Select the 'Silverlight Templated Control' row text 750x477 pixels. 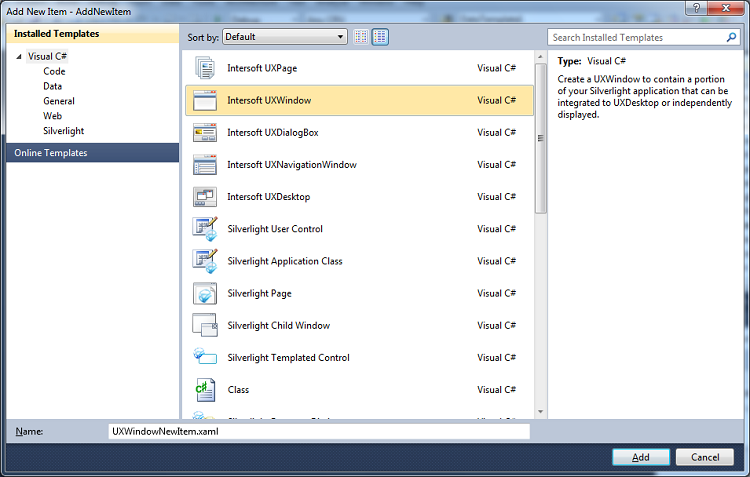(288, 357)
